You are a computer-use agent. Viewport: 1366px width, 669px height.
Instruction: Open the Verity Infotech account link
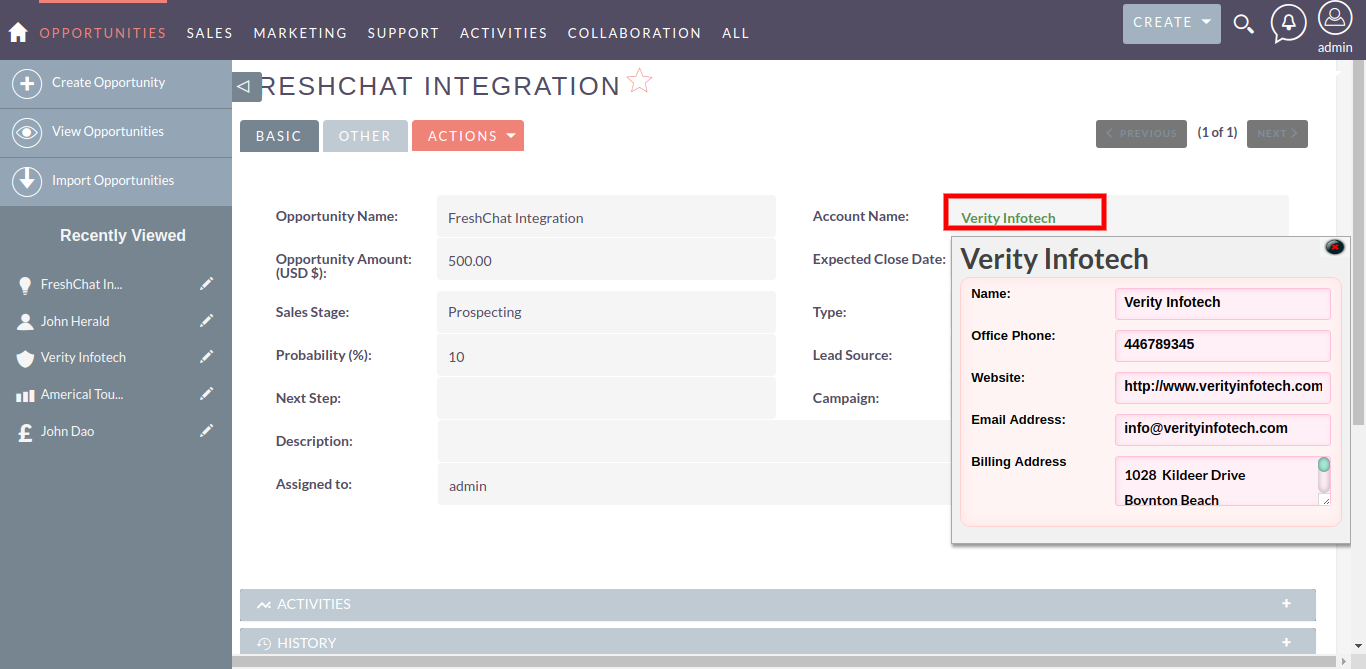click(x=1008, y=218)
